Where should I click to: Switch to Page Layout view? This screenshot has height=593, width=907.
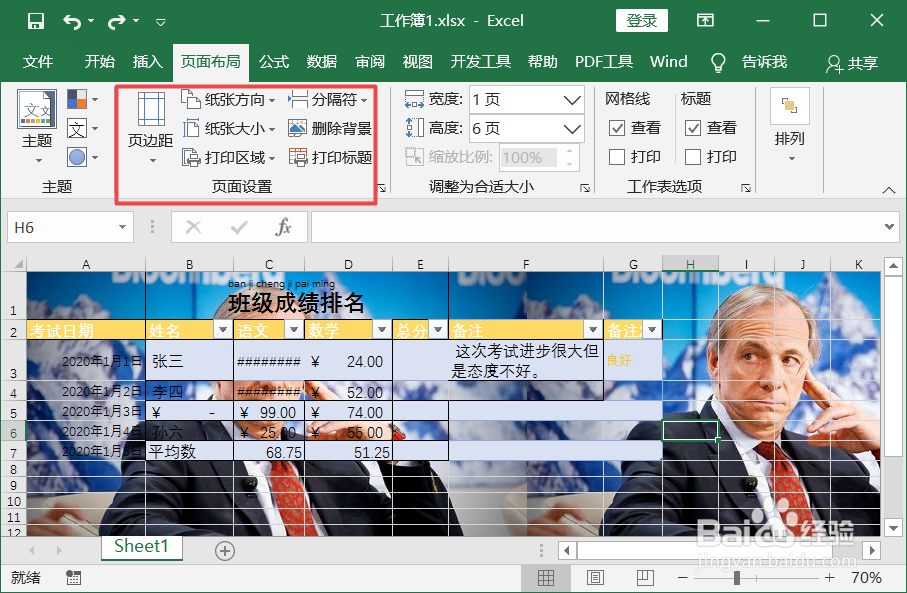pos(595,577)
